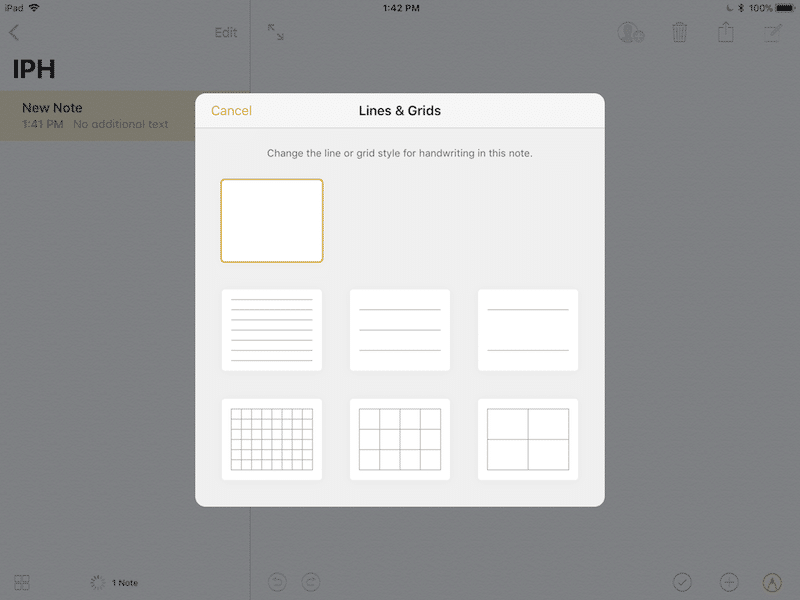Tap the trash icon to delete the note
This screenshot has width=800, height=600.
680,32
